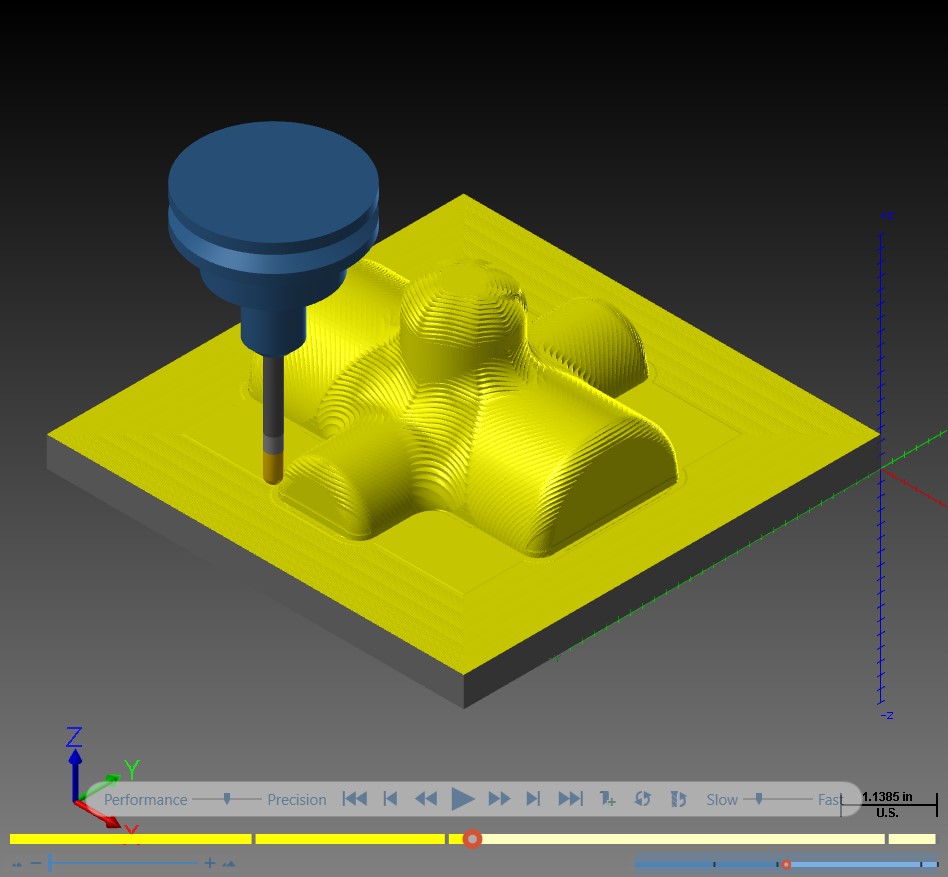Click the red progress marker on timeline
This screenshot has height=877, width=948.
472,839
